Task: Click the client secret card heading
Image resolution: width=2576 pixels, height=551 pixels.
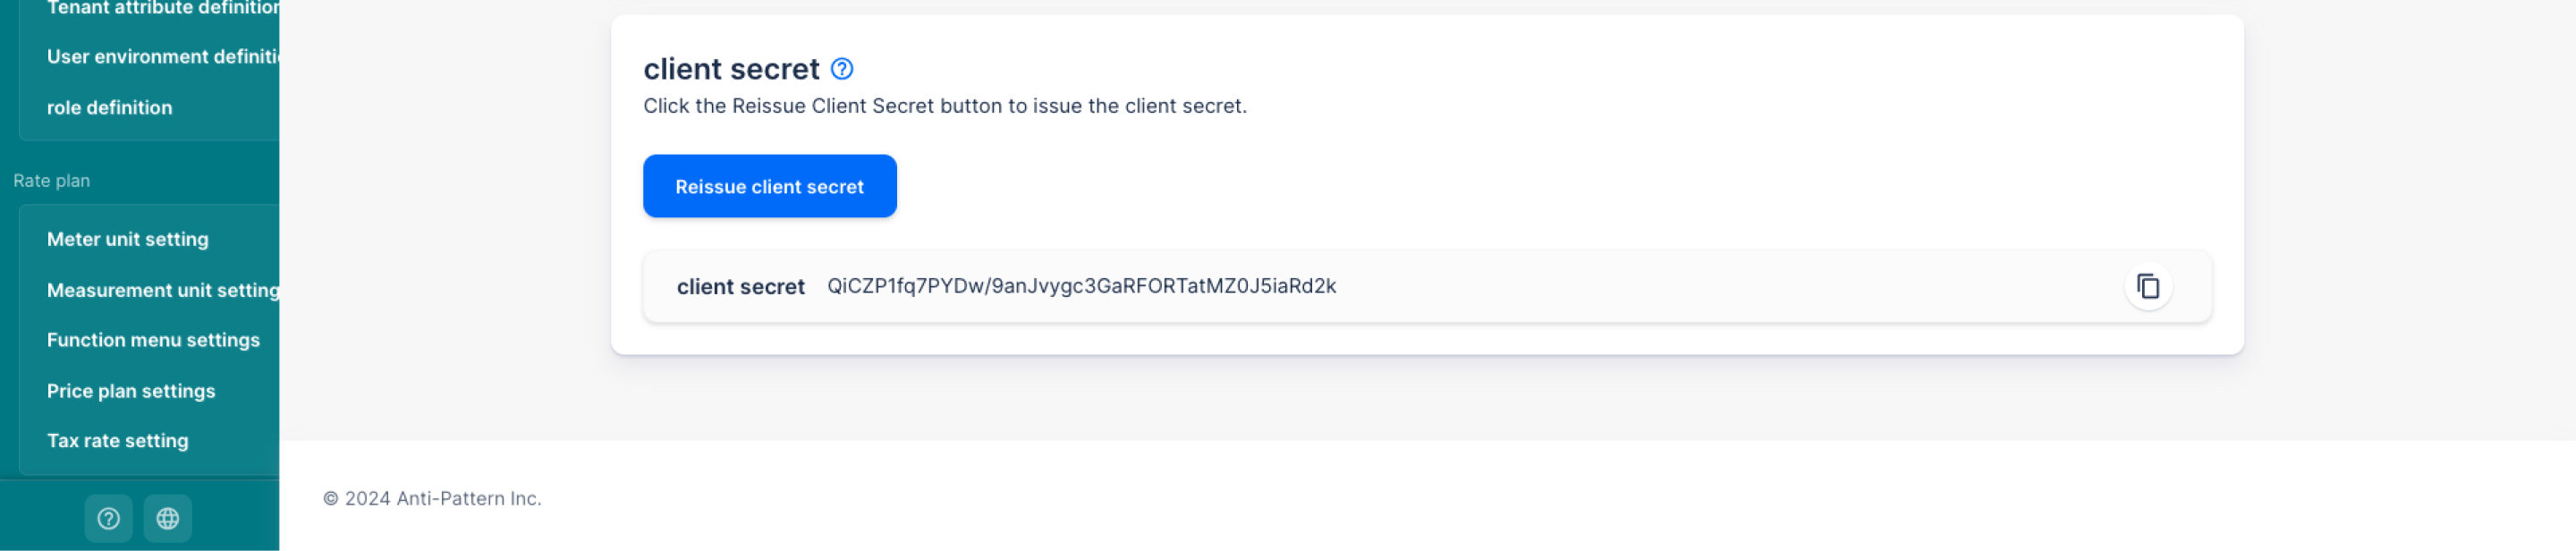Action: pos(731,69)
